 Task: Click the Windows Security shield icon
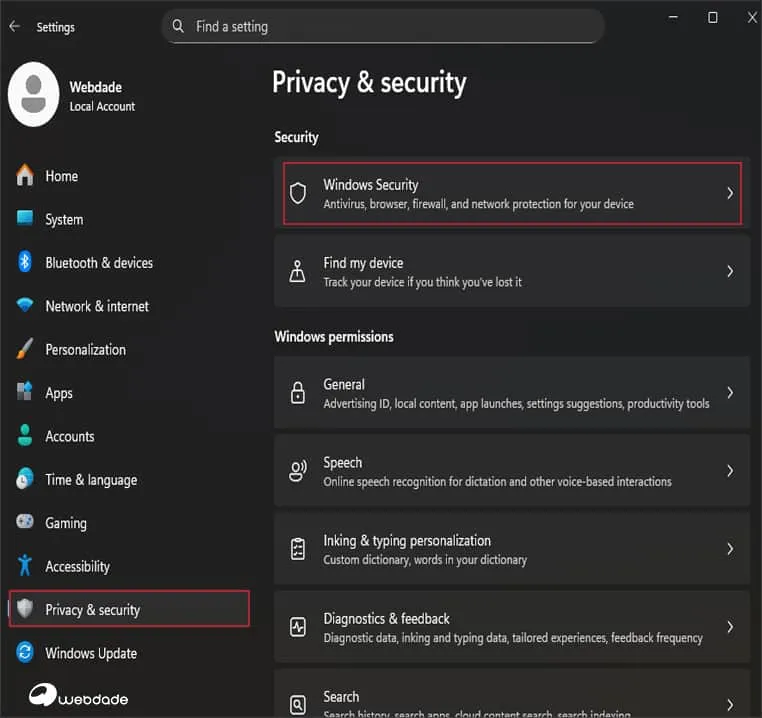(298, 193)
